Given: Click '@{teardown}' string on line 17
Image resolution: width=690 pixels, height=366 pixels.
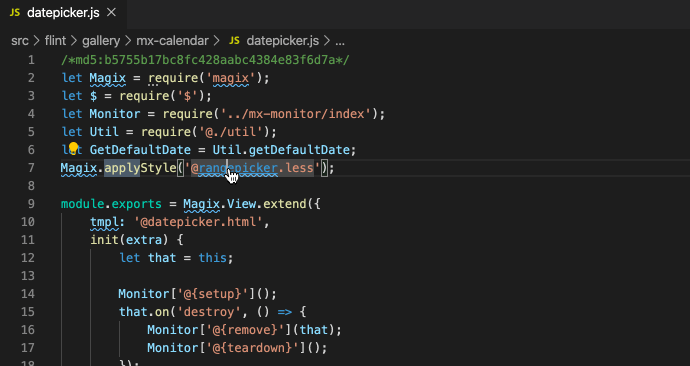Looking at the screenshot, I should click(252, 348).
